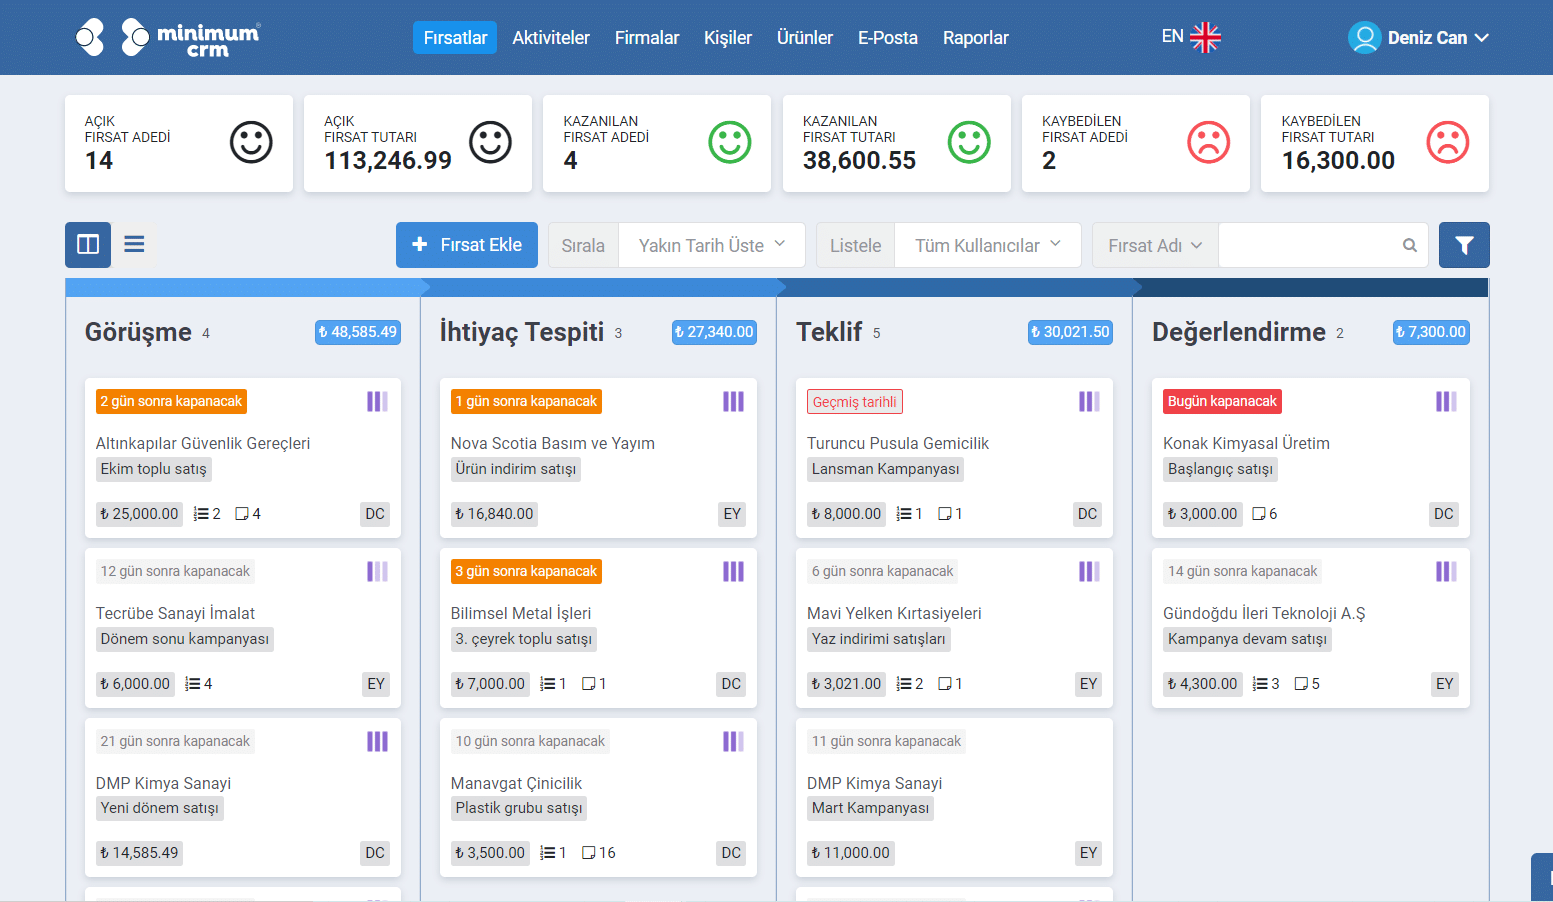The height and width of the screenshot is (902, 1553).
Task: Open the Yakın Tarih Üste sort dropdown
Action: [x=712, y=245]
